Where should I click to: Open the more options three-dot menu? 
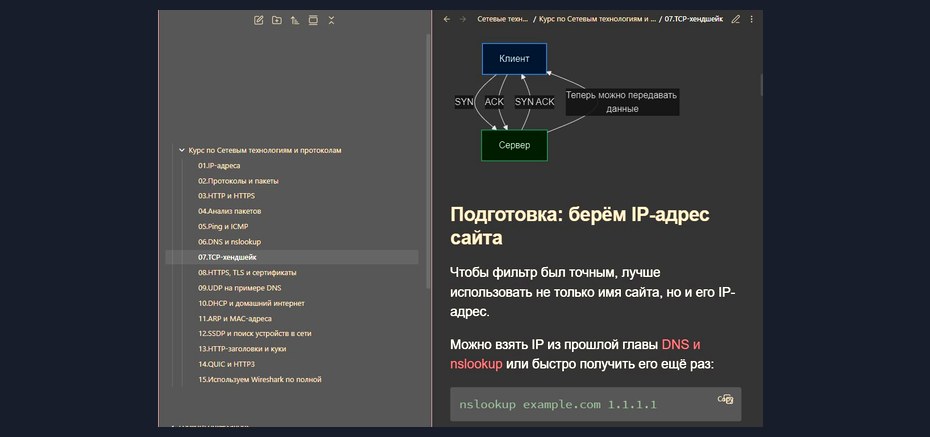pyautogui.click(x=751, y=19)
